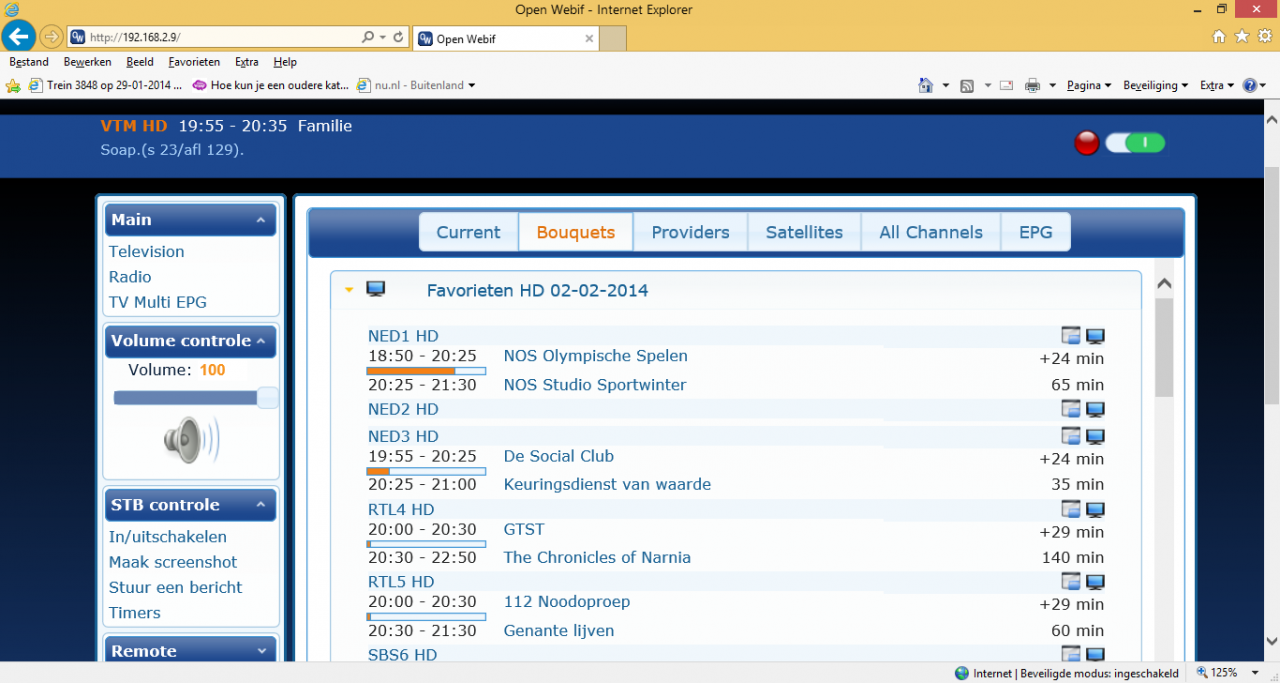Image resolution: width=1280 pixels, height=683 pixels.
Task: Click the volume slider handle
Action: pyautogui.click(x=267, y=398)
